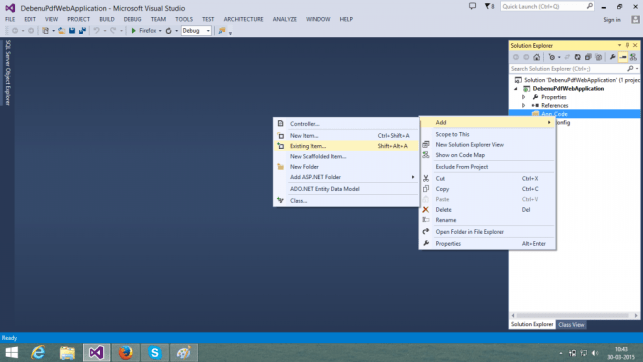The width and height of the screenshot is (643, 362).
Task: Click the Sign in link
Action: 612,20
